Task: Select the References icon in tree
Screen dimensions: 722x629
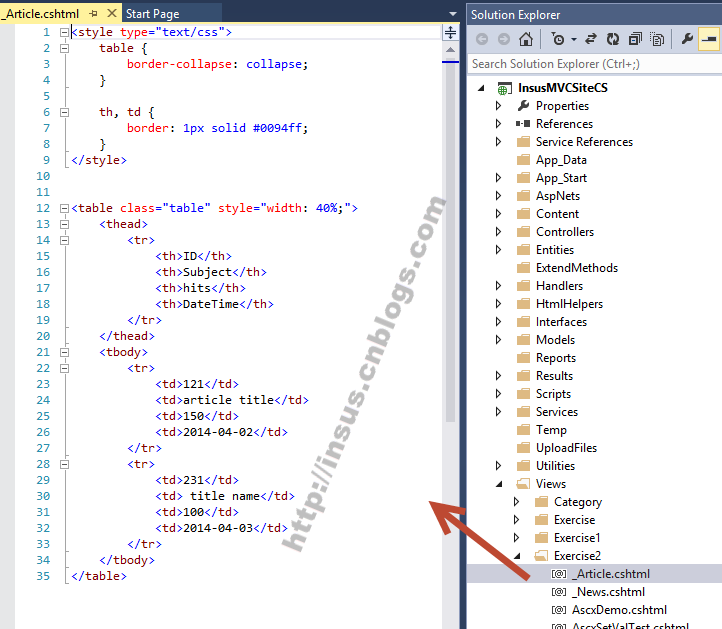Action: coord(523,124)
